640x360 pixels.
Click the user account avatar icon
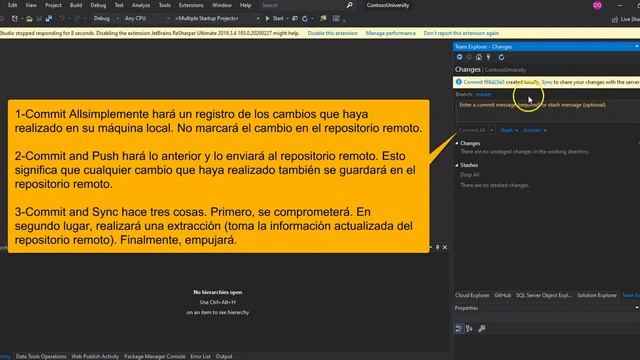click(x=597, y=5)
